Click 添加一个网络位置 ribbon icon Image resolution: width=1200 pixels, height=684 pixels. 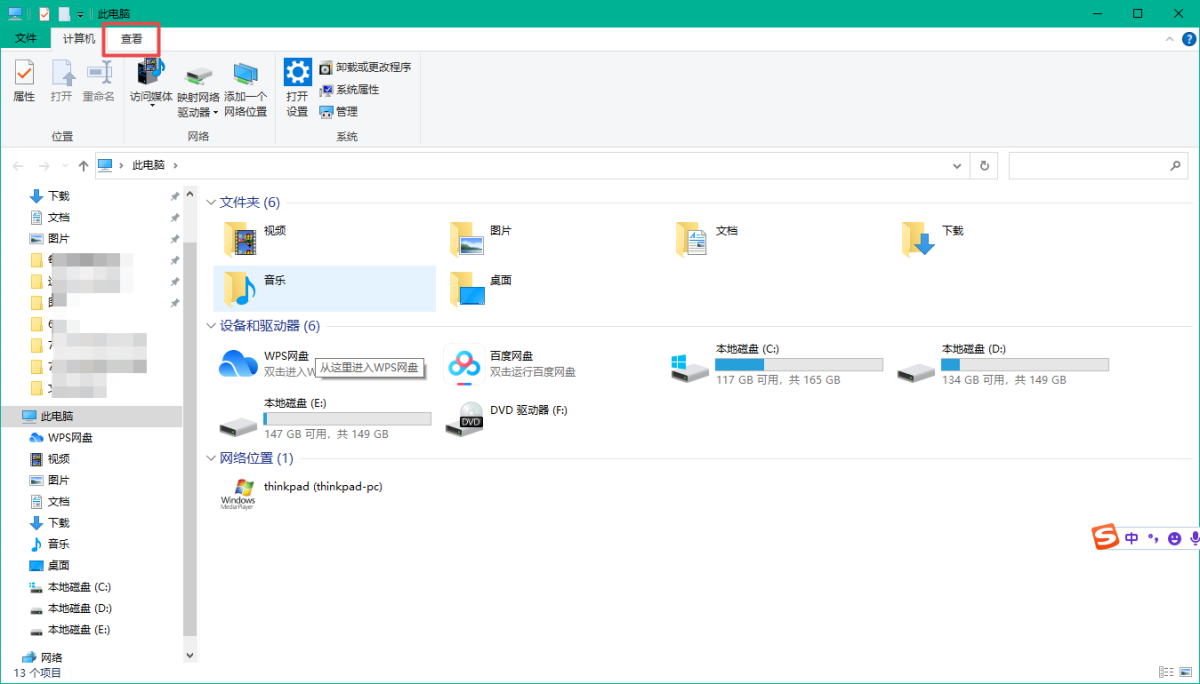pos(245,88)
